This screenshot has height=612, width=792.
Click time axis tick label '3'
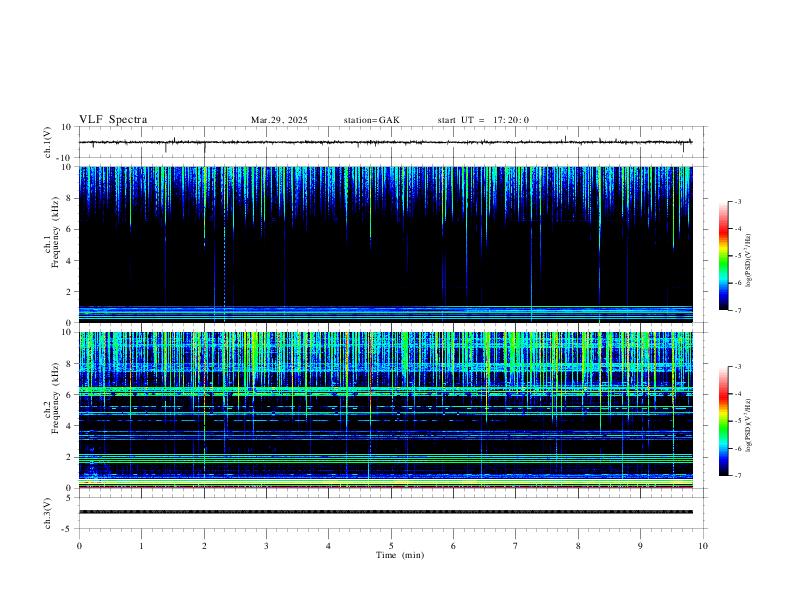tap(266, 546)
